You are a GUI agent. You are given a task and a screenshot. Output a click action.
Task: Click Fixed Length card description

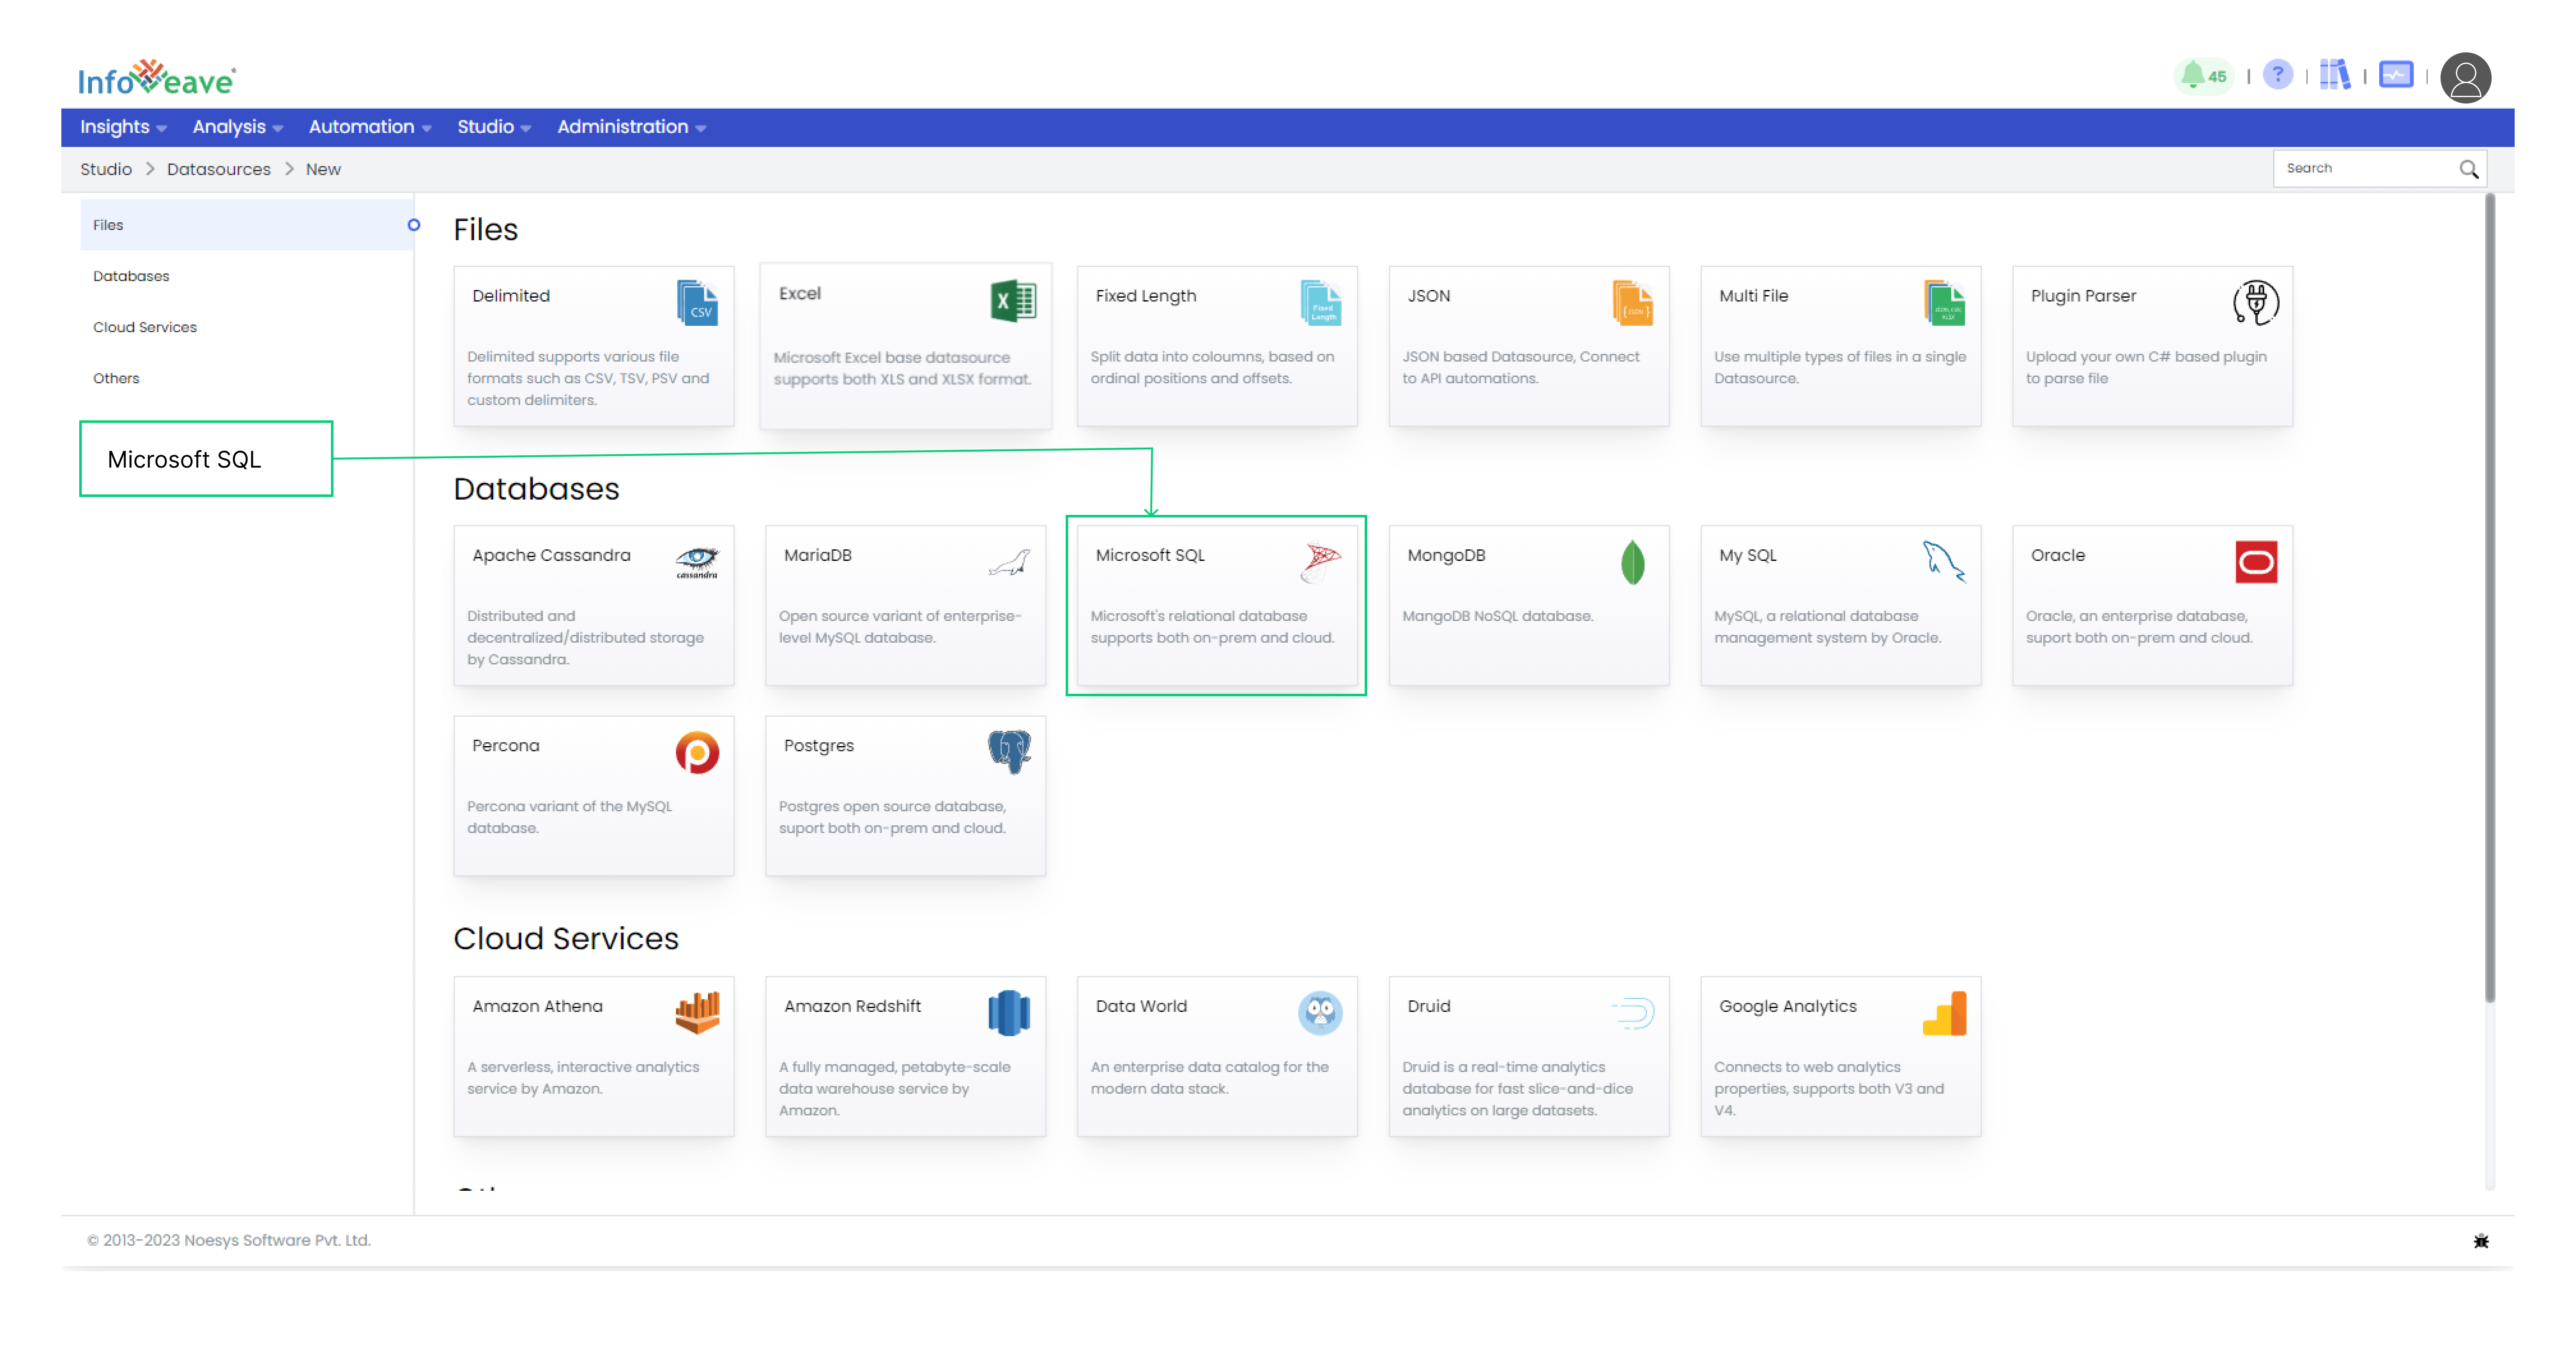click(1212, 367)
